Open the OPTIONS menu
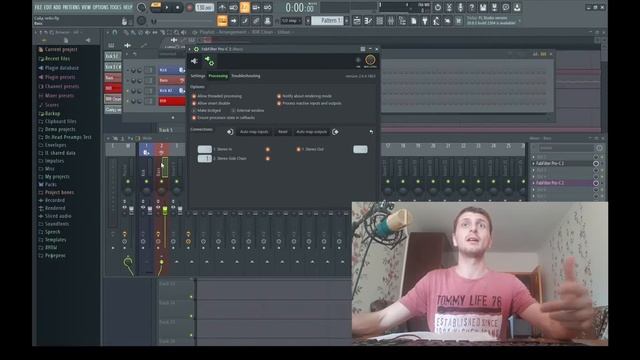This screenshot has height=360, width=640. tap(100, 7)
